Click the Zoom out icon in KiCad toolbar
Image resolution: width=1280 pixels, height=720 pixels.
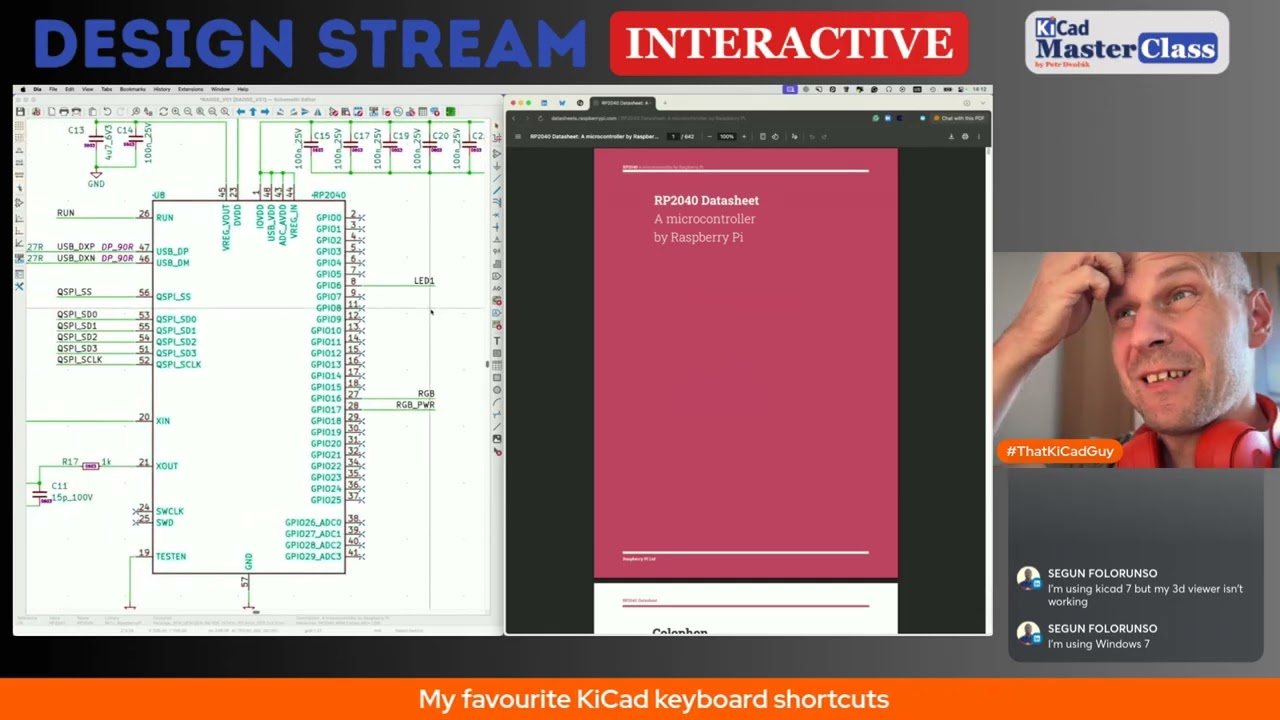188,112
